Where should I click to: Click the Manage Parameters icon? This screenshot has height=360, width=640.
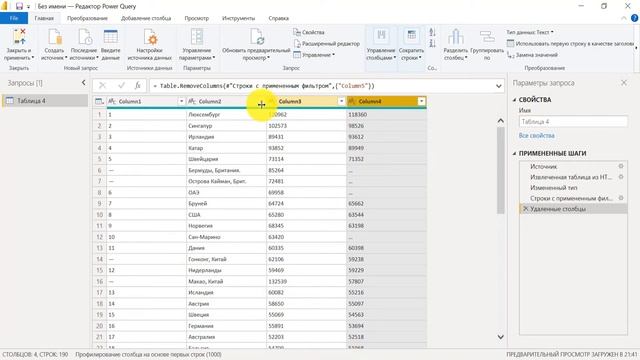point(197,37)
